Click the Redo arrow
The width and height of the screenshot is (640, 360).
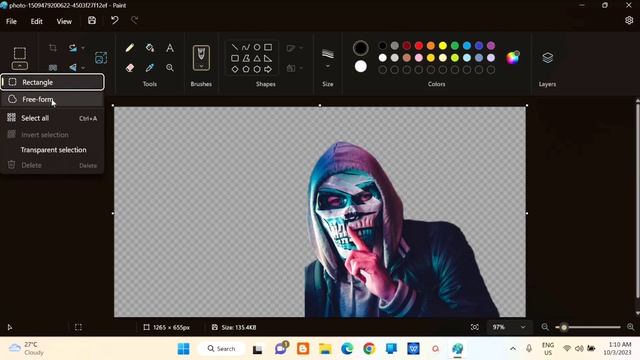(x=135, y=20)
